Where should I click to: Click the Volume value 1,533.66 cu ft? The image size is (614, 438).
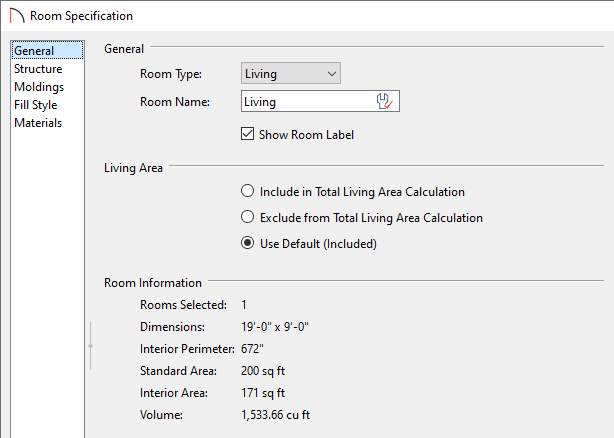tap(276, 415)
